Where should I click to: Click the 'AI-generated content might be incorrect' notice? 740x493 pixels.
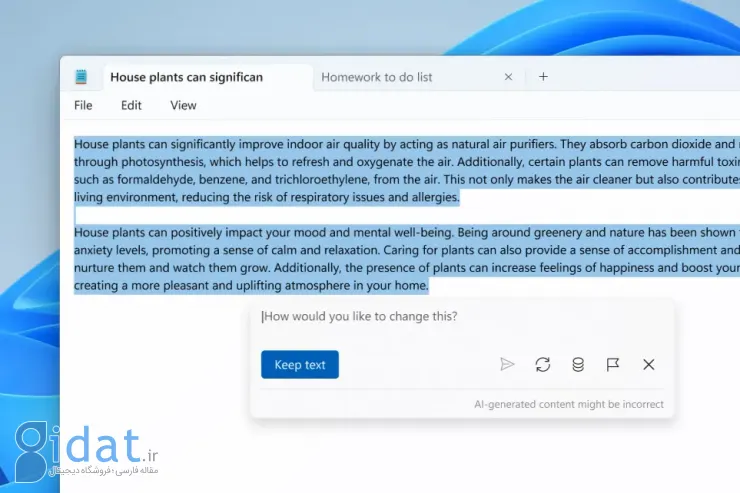tap(569, 404)
